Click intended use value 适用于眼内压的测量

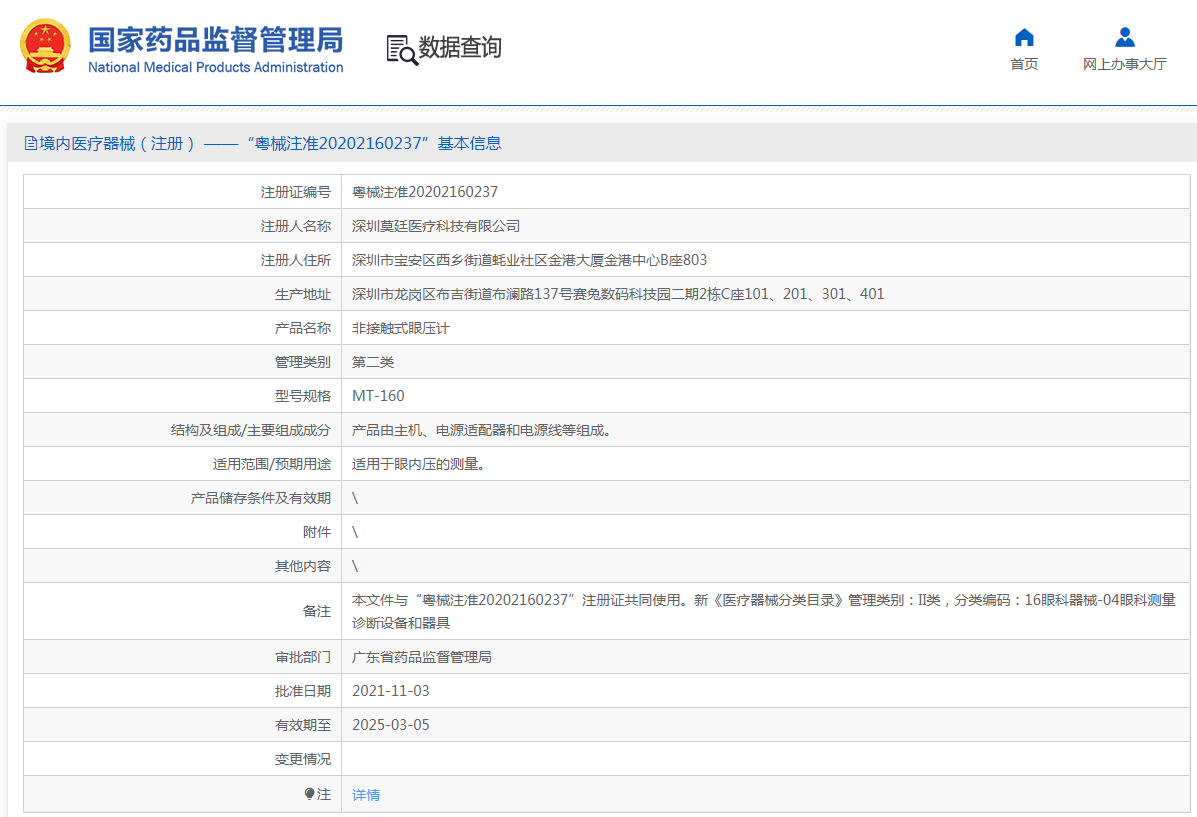pyautogui.click(x=419, y=463)
